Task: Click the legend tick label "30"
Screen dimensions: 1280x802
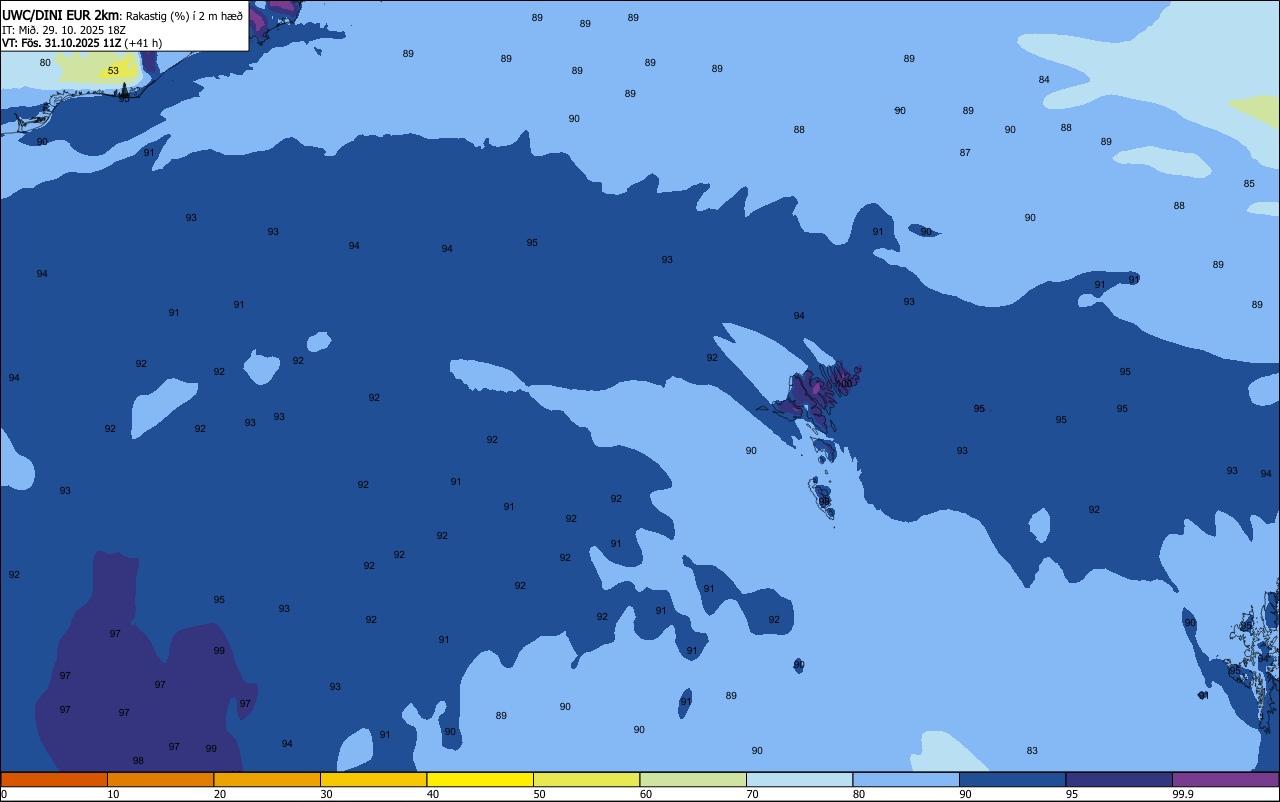Action: click(326, 794)
